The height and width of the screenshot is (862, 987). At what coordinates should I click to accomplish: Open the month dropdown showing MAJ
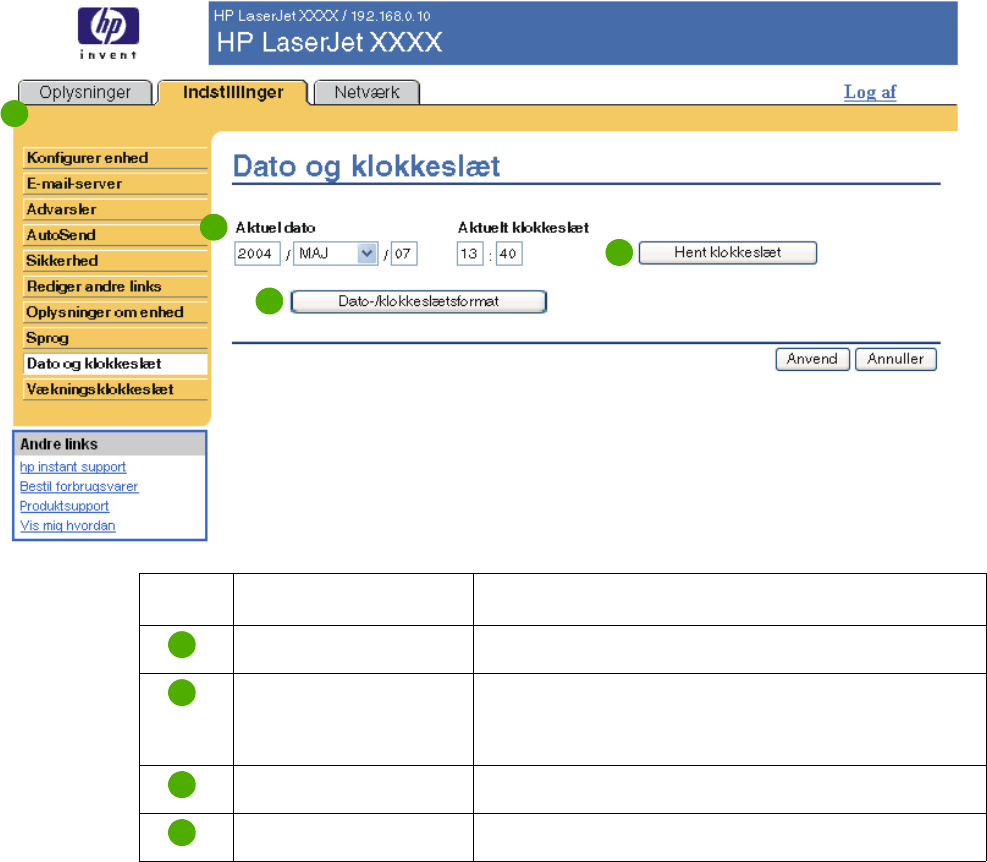(x=336, y=254)
